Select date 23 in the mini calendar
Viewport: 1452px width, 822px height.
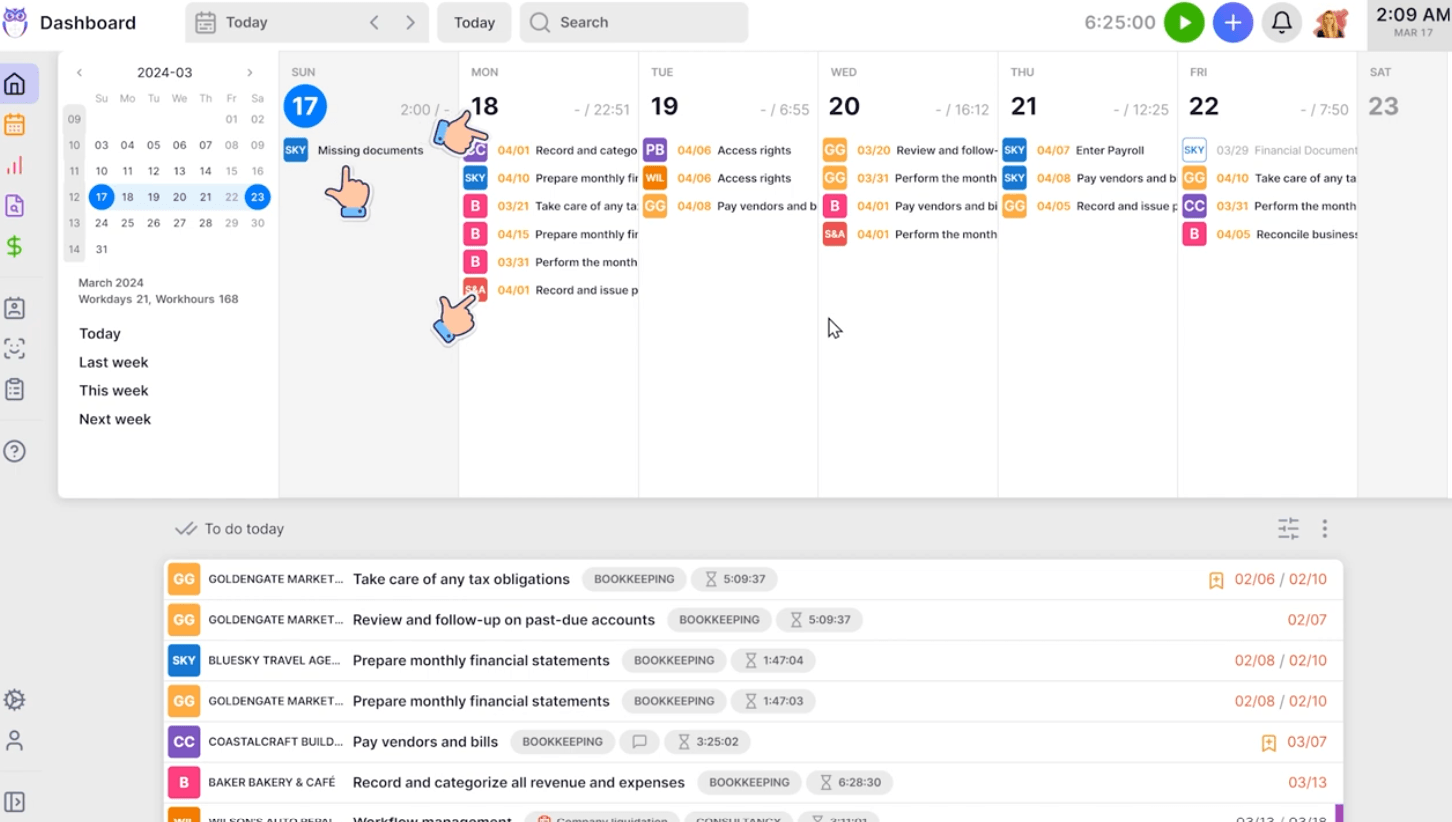[x=257, y=197]
